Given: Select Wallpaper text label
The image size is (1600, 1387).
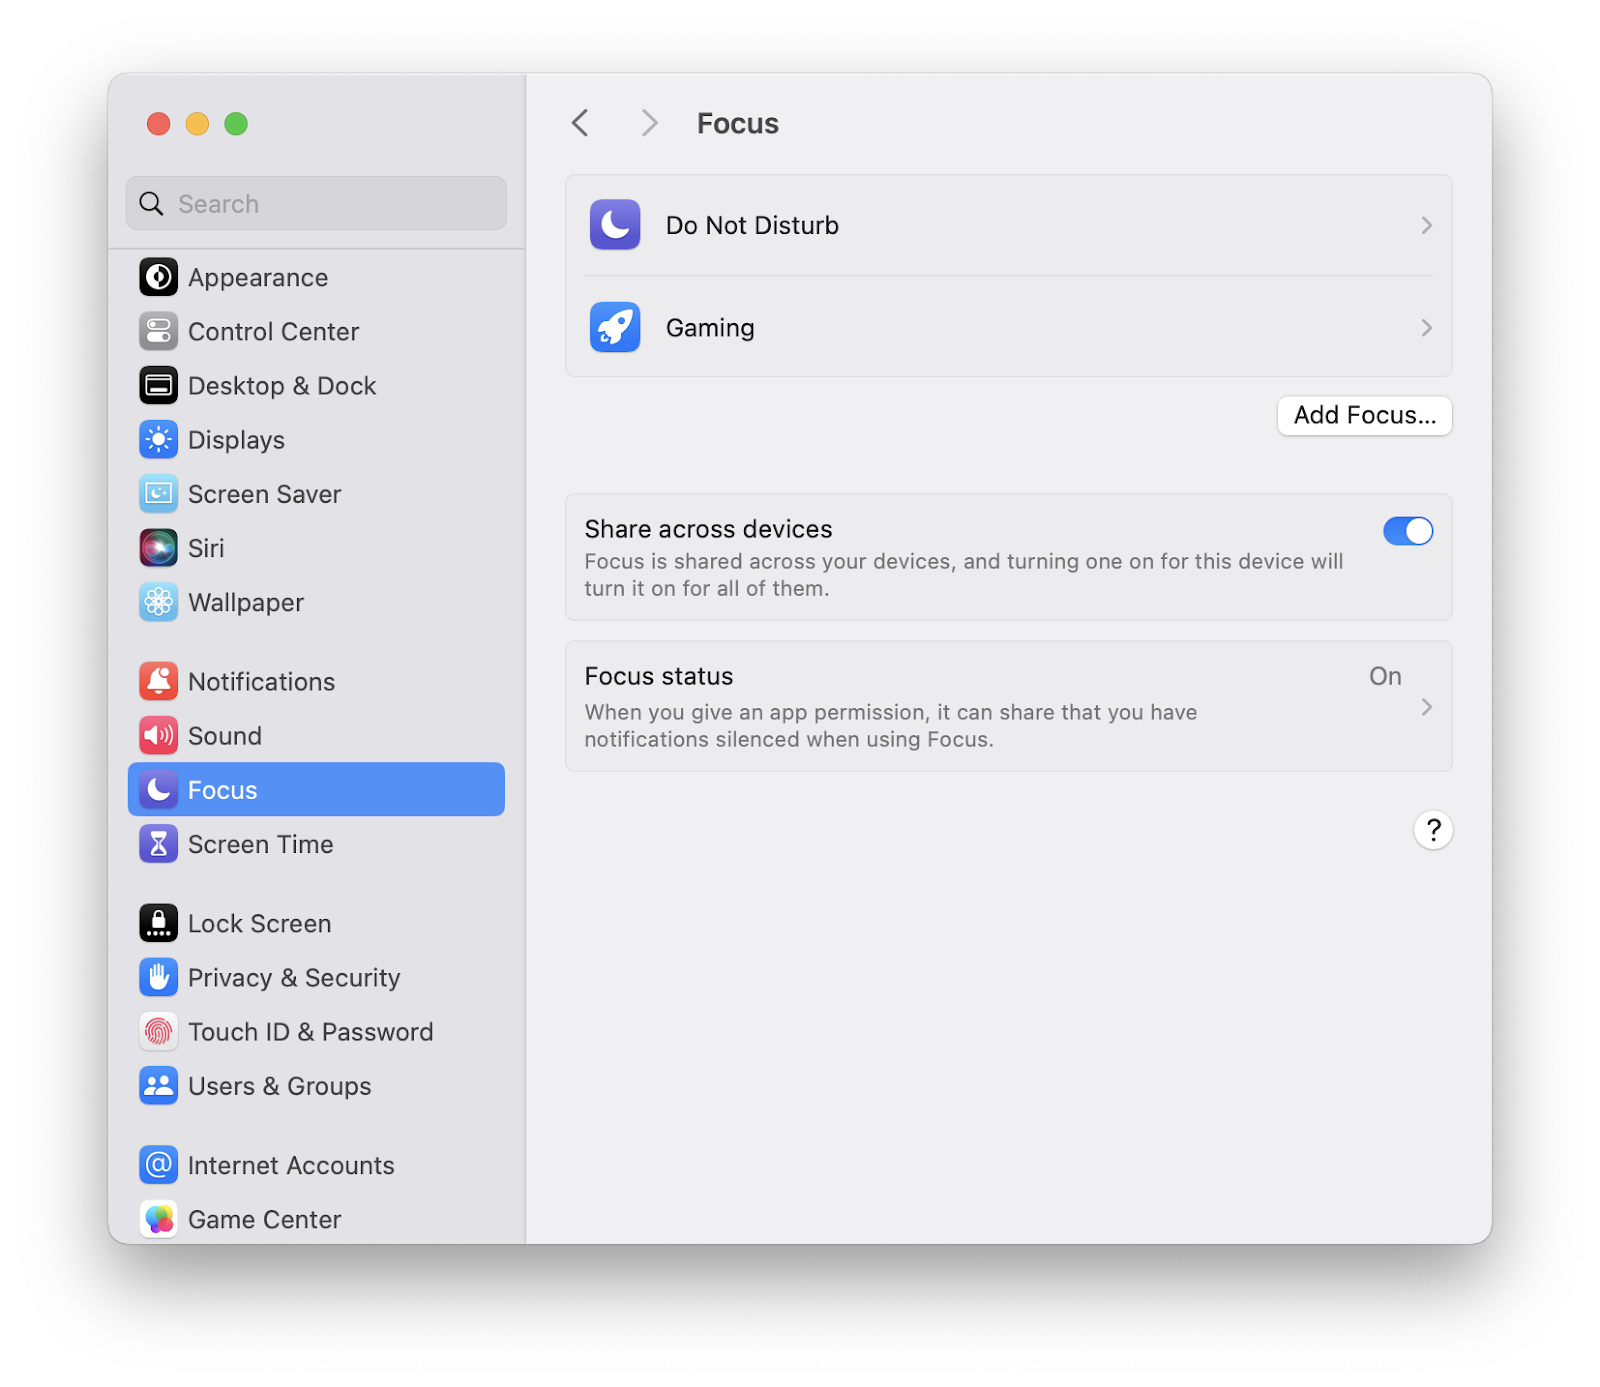Looking at the screenshot, I should pyautogui.click(x=245, y=603).
